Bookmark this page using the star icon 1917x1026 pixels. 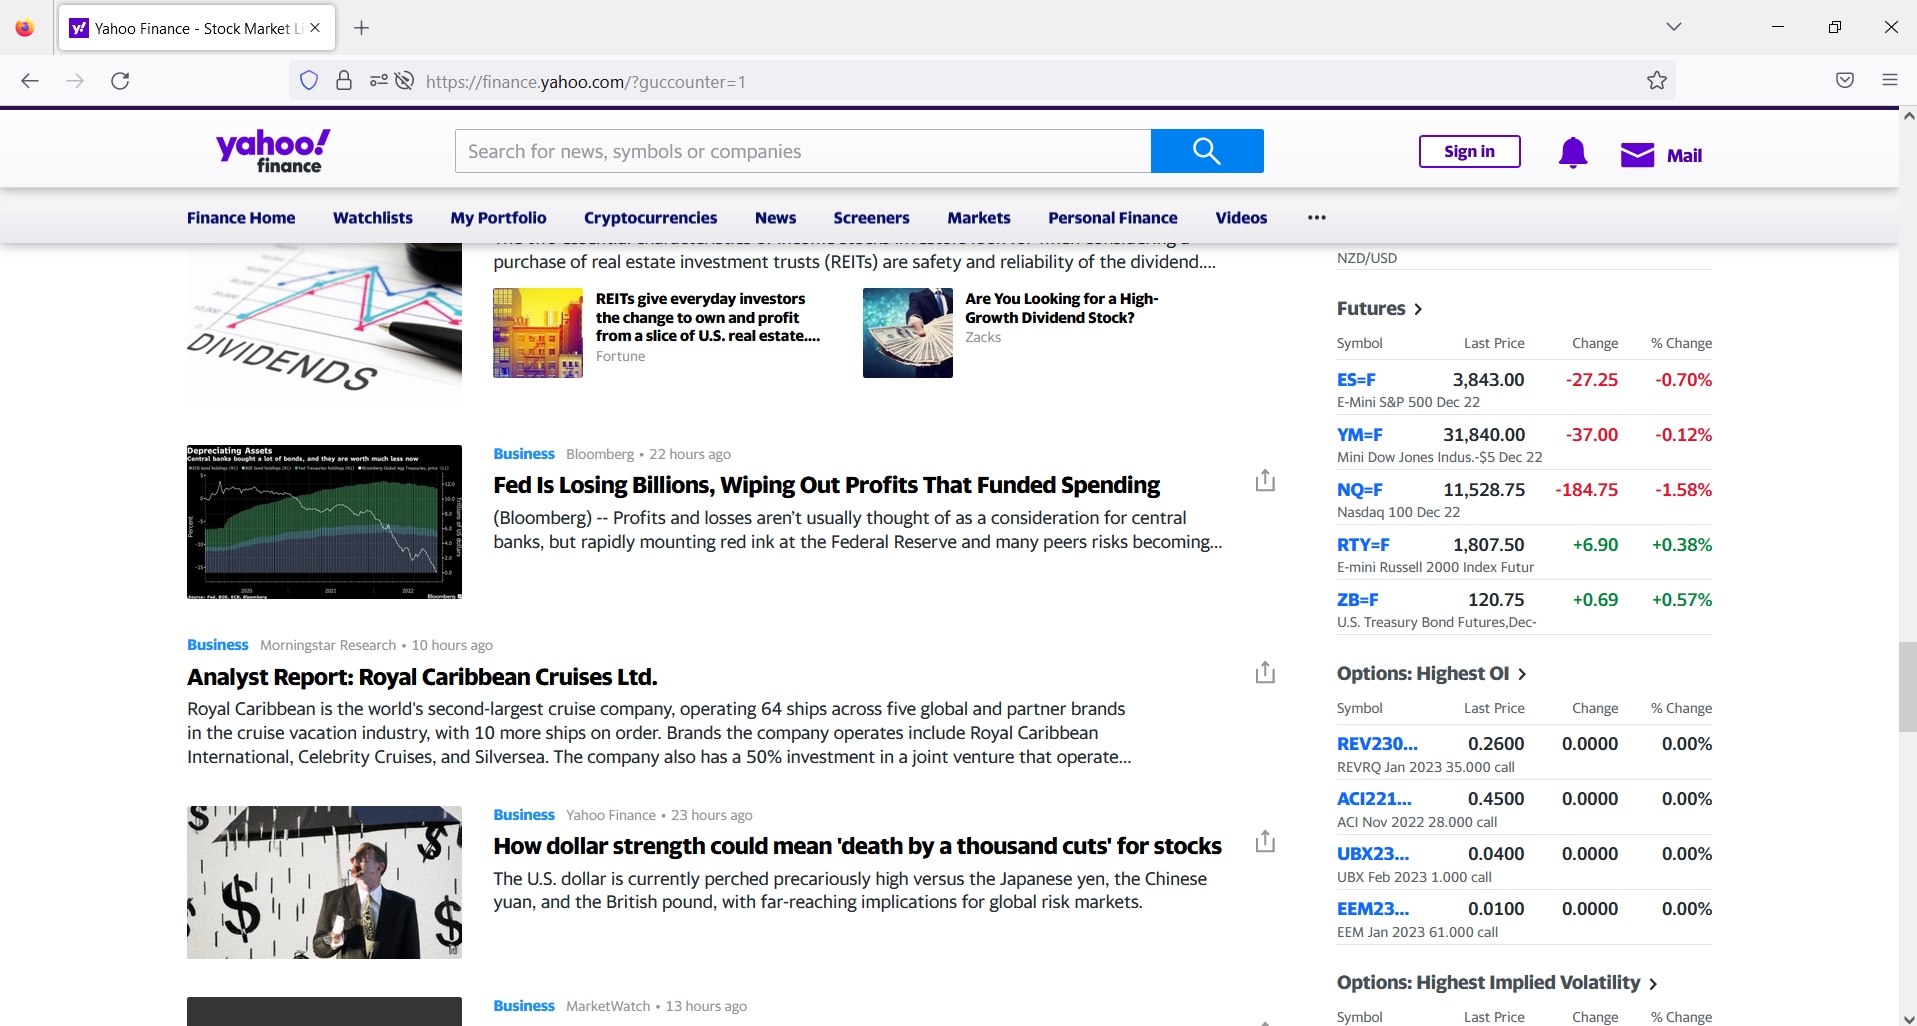(1655, 80)
